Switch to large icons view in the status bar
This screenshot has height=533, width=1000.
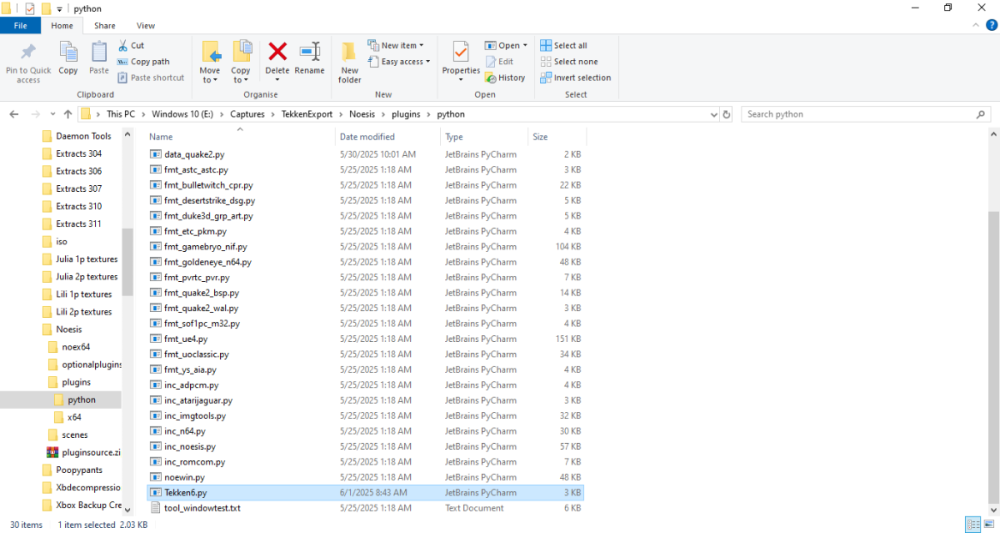[988, 525]
